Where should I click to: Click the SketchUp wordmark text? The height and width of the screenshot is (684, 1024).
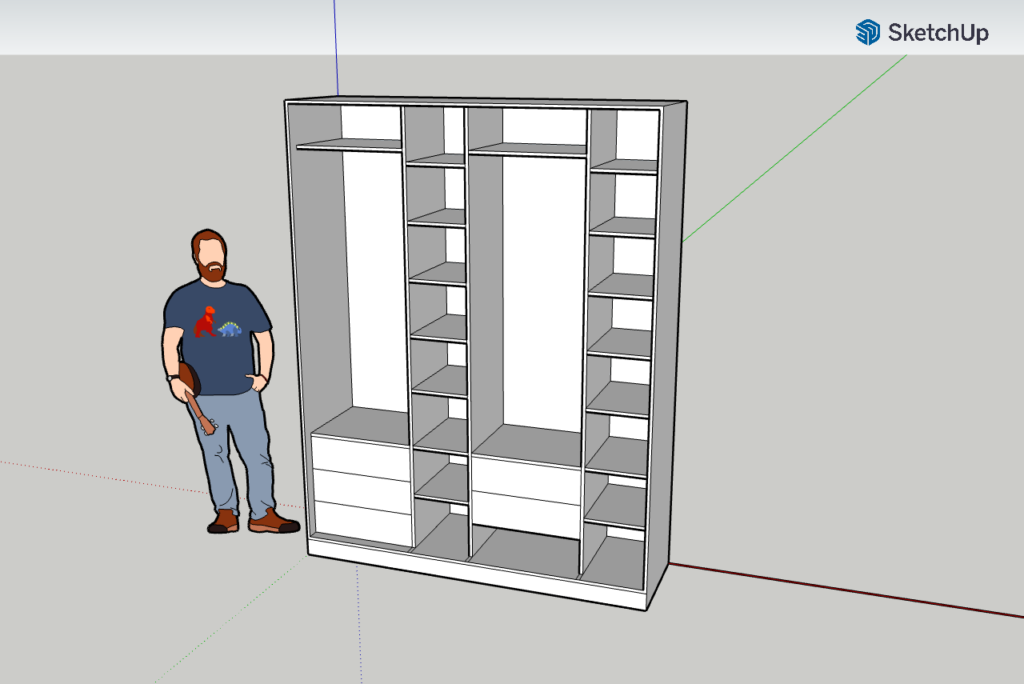pos(938,33)
